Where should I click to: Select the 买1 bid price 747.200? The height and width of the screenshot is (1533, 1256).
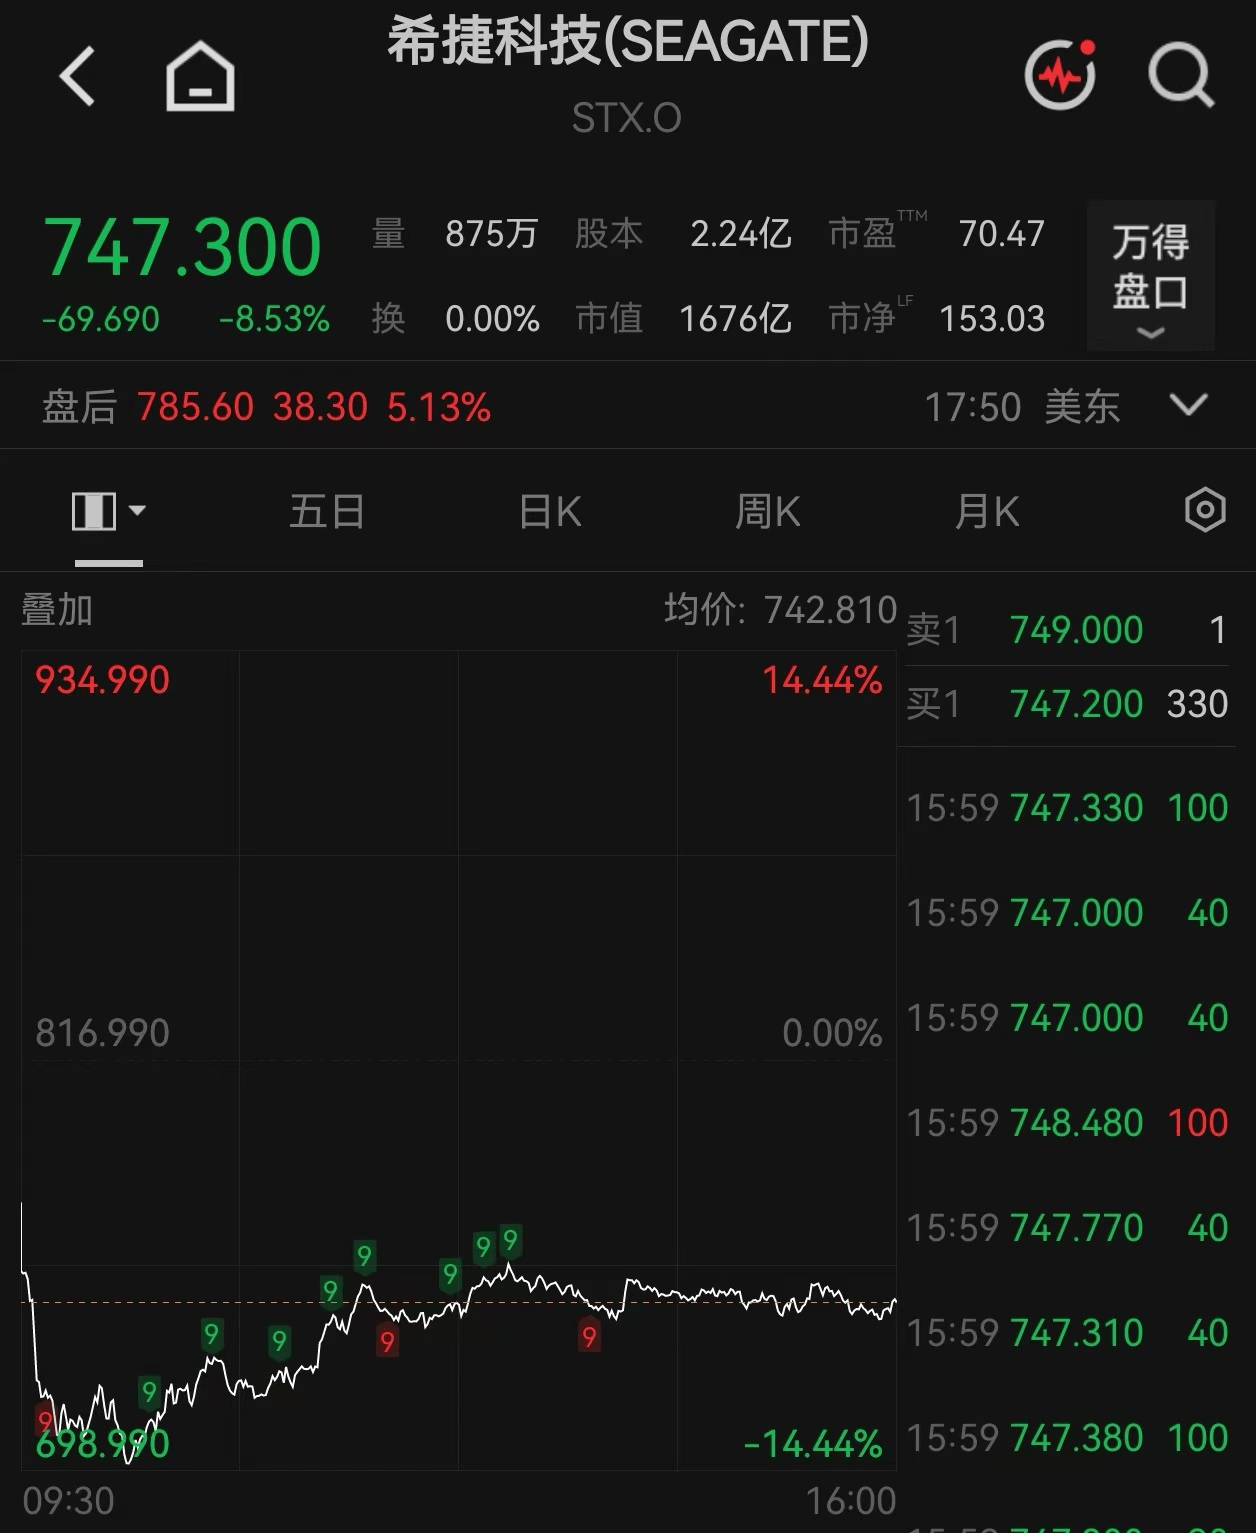(1076, 704)
